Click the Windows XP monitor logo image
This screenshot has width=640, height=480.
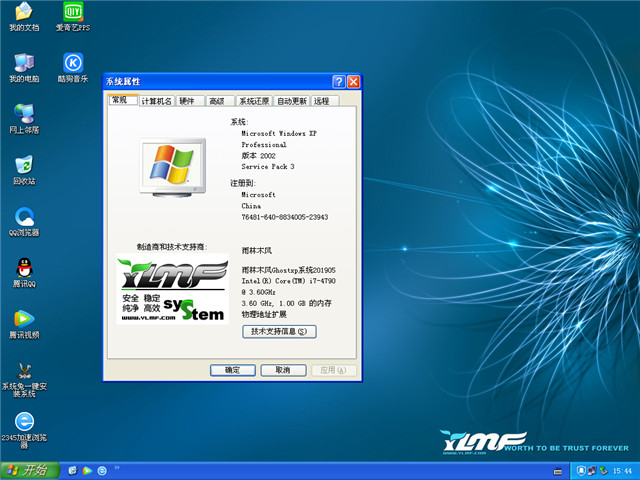pos(173,168)
